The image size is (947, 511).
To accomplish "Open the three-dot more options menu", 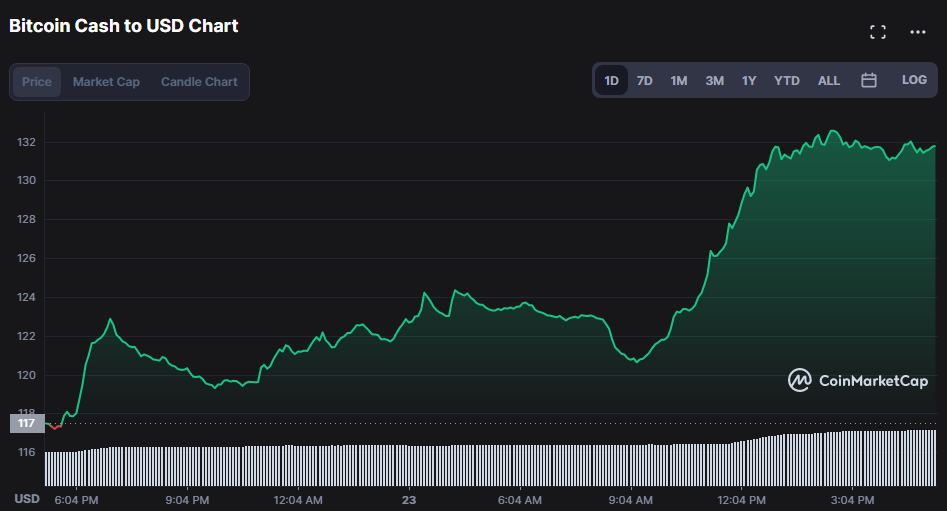I will 917,32.
